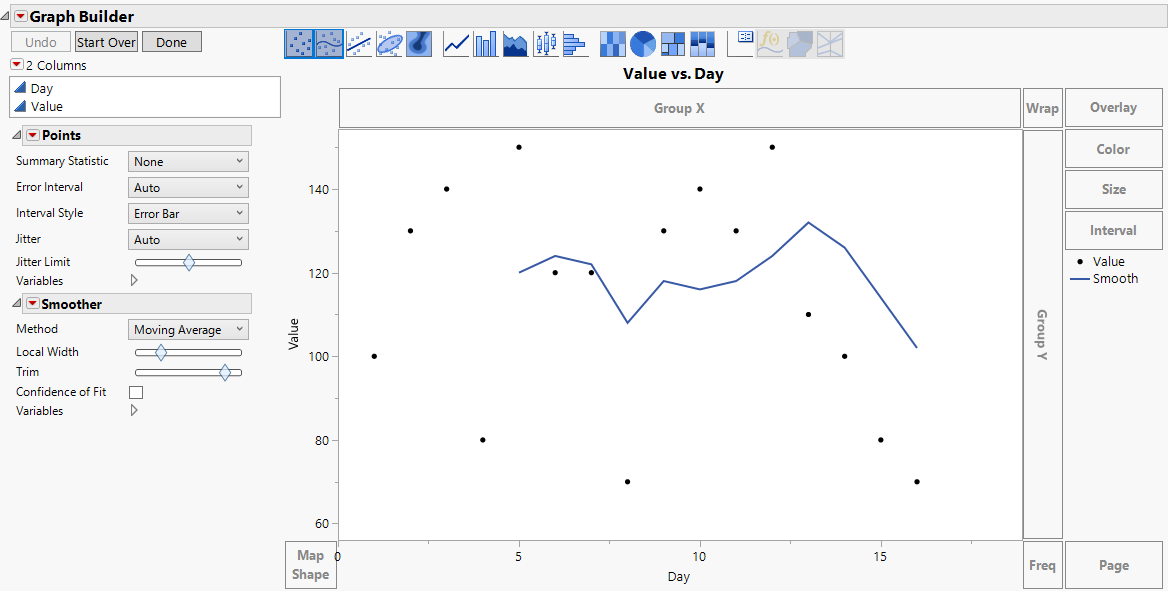The width and height of the screenshot is (1168, 591).
Task: Click the Undo button
Action: pos(41,42)
